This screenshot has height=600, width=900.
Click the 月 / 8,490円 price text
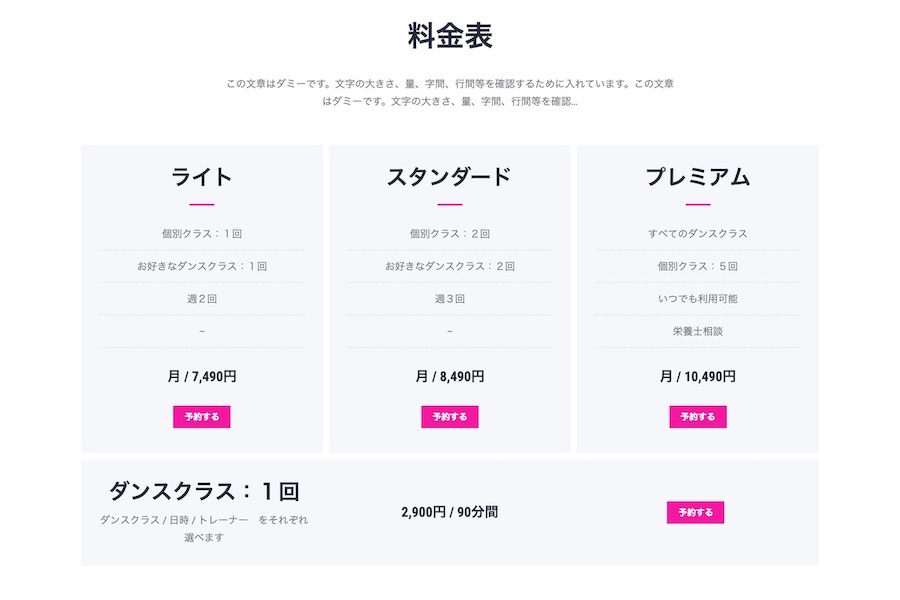tap(451, 377)
